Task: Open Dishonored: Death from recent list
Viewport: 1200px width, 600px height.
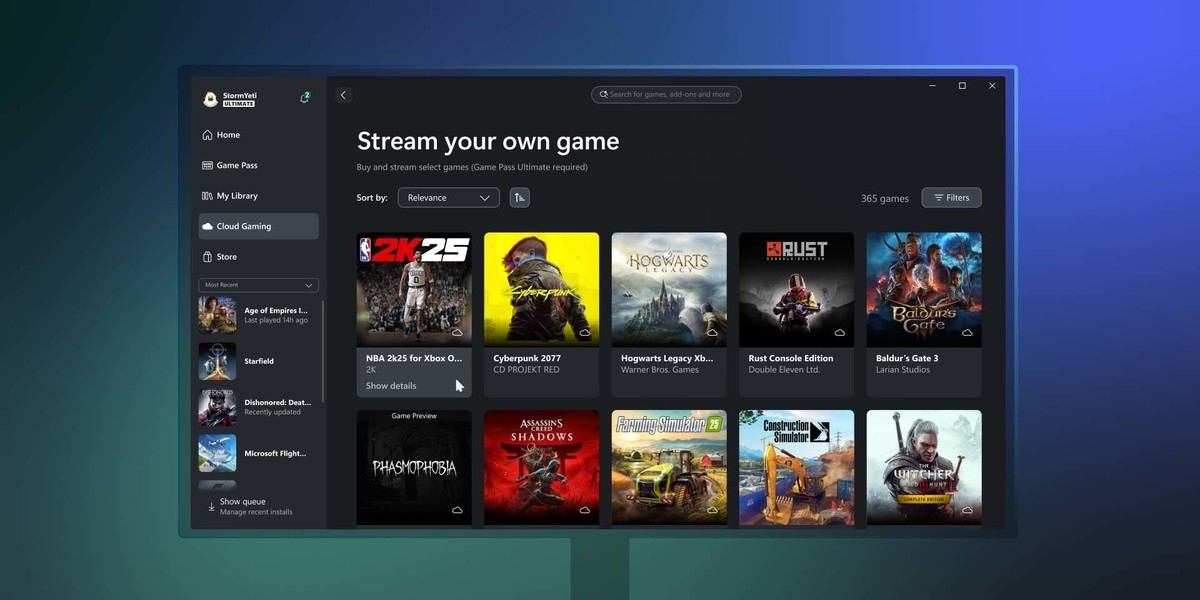Action: click(x=259, y=407)
